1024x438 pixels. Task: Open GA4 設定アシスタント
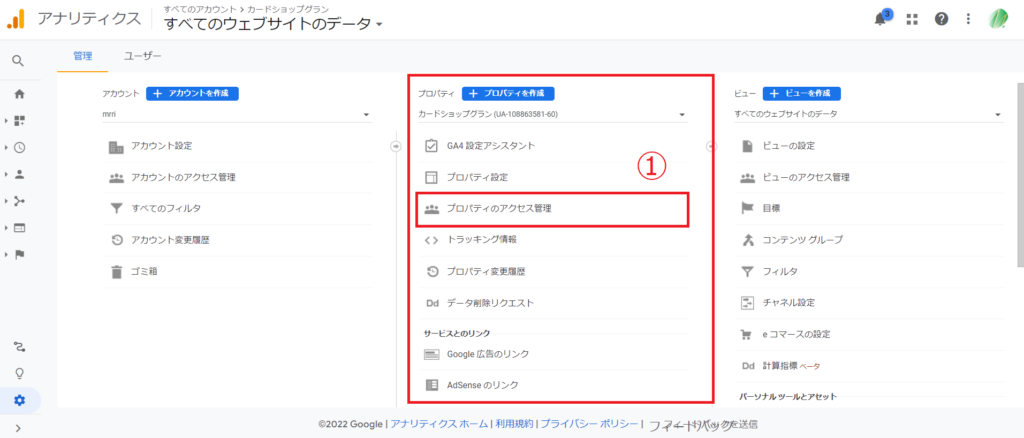[x=490, y=146]
